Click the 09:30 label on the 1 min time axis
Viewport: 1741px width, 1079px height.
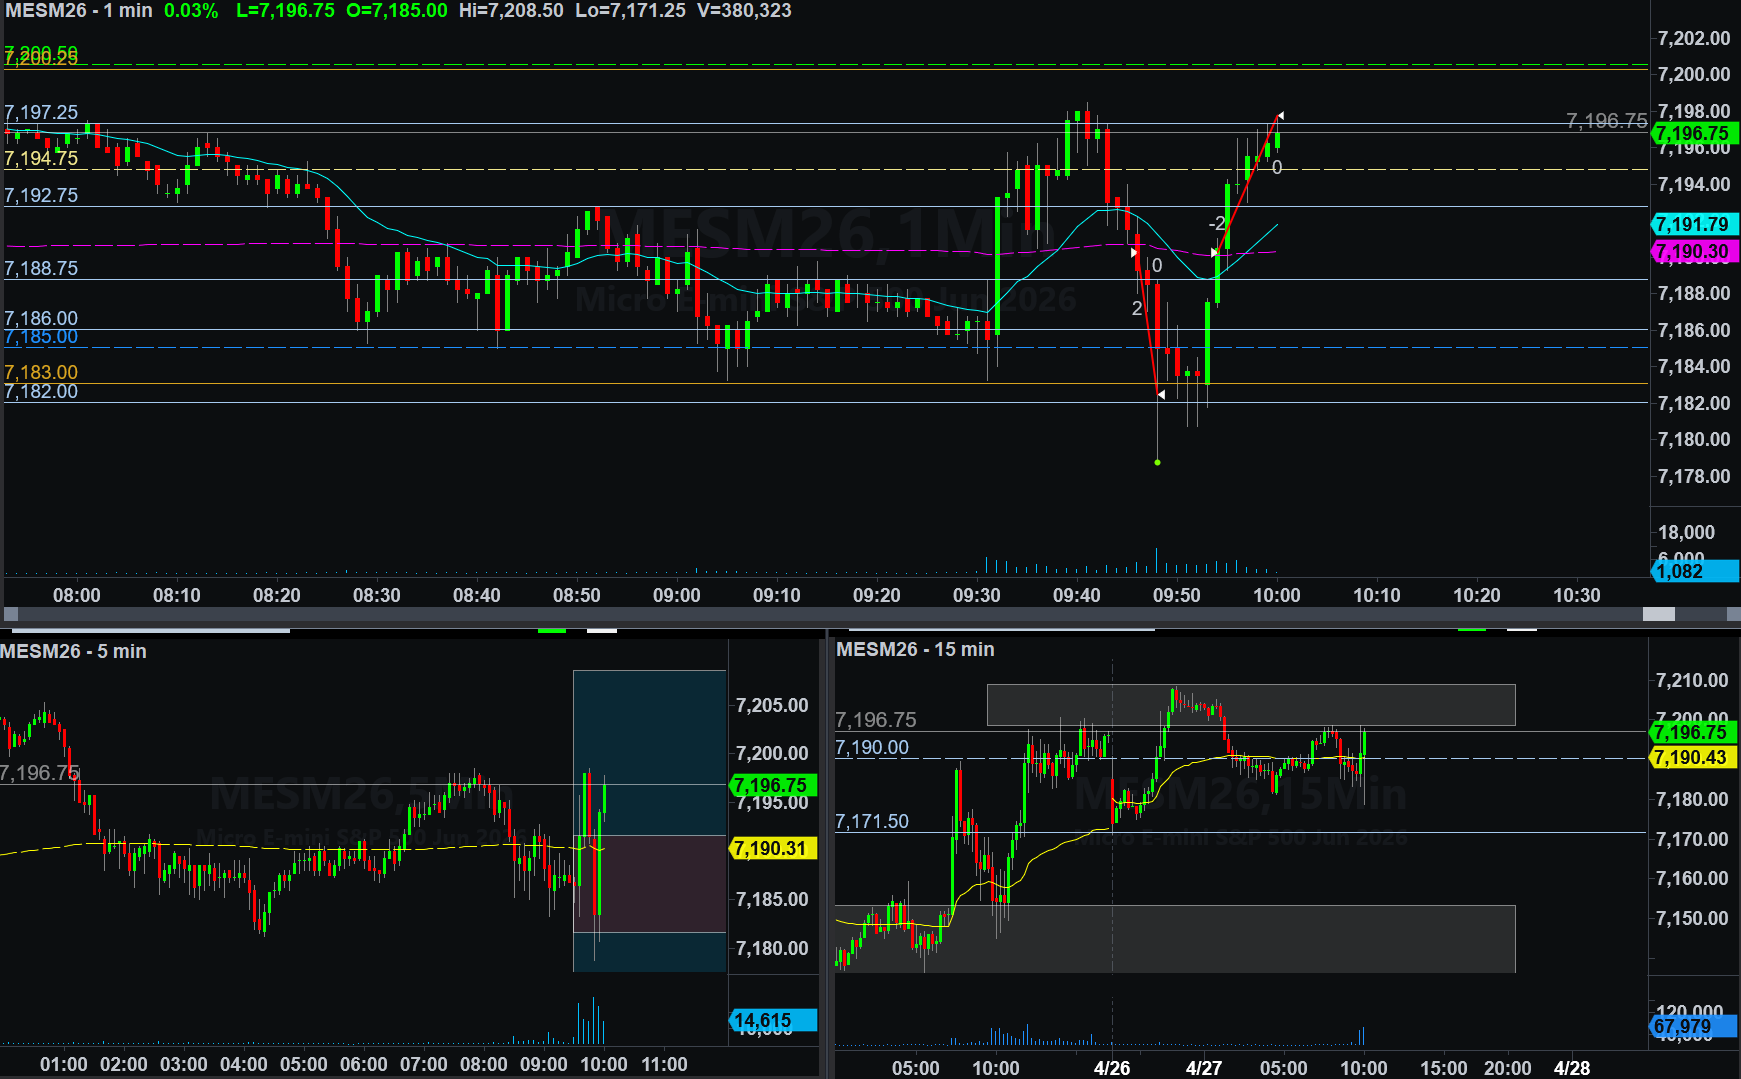point(976,596)
